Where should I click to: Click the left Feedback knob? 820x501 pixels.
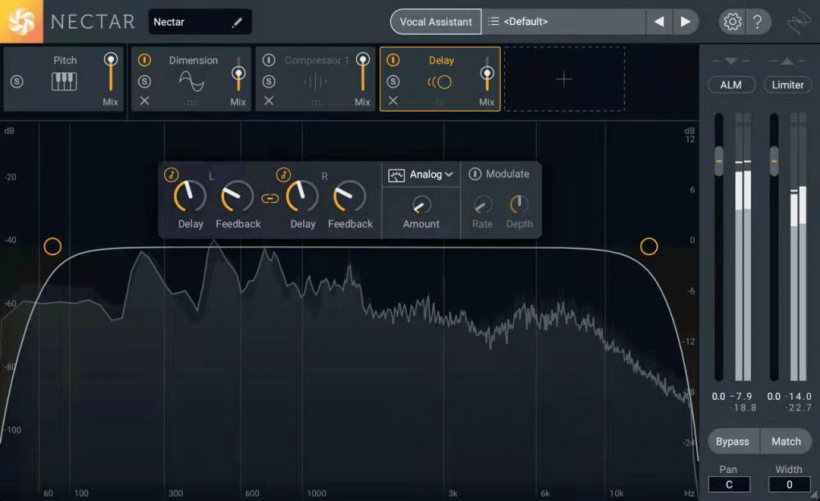[237, 197]
